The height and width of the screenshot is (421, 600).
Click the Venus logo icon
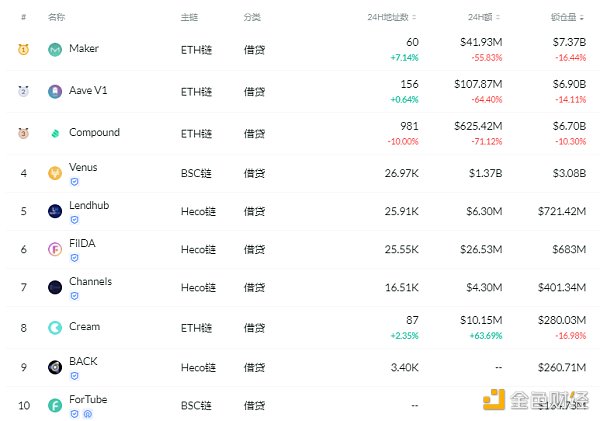(55, 173)
